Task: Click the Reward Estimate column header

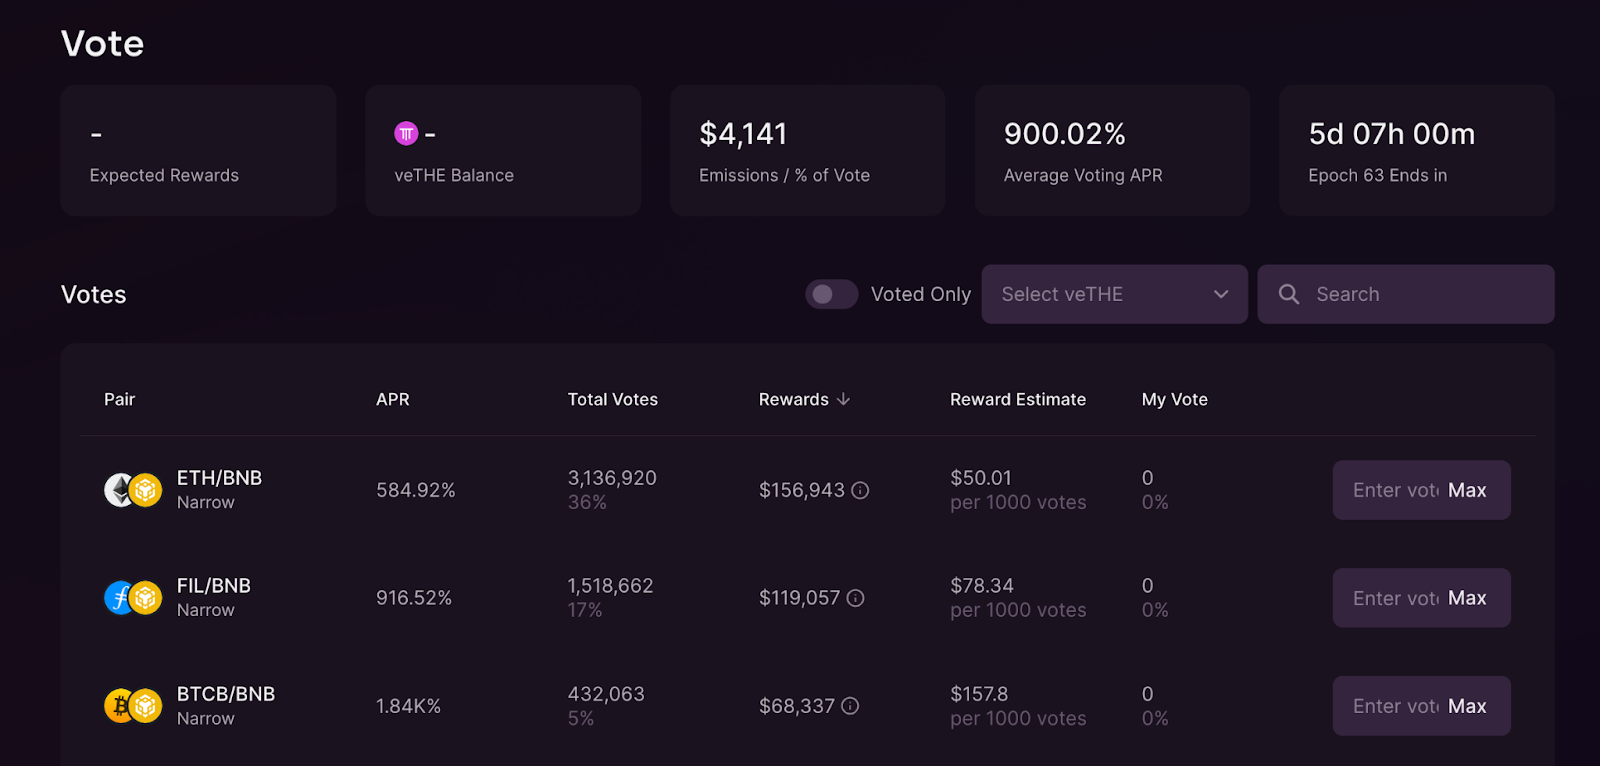Action: [x=1017, y=399]
